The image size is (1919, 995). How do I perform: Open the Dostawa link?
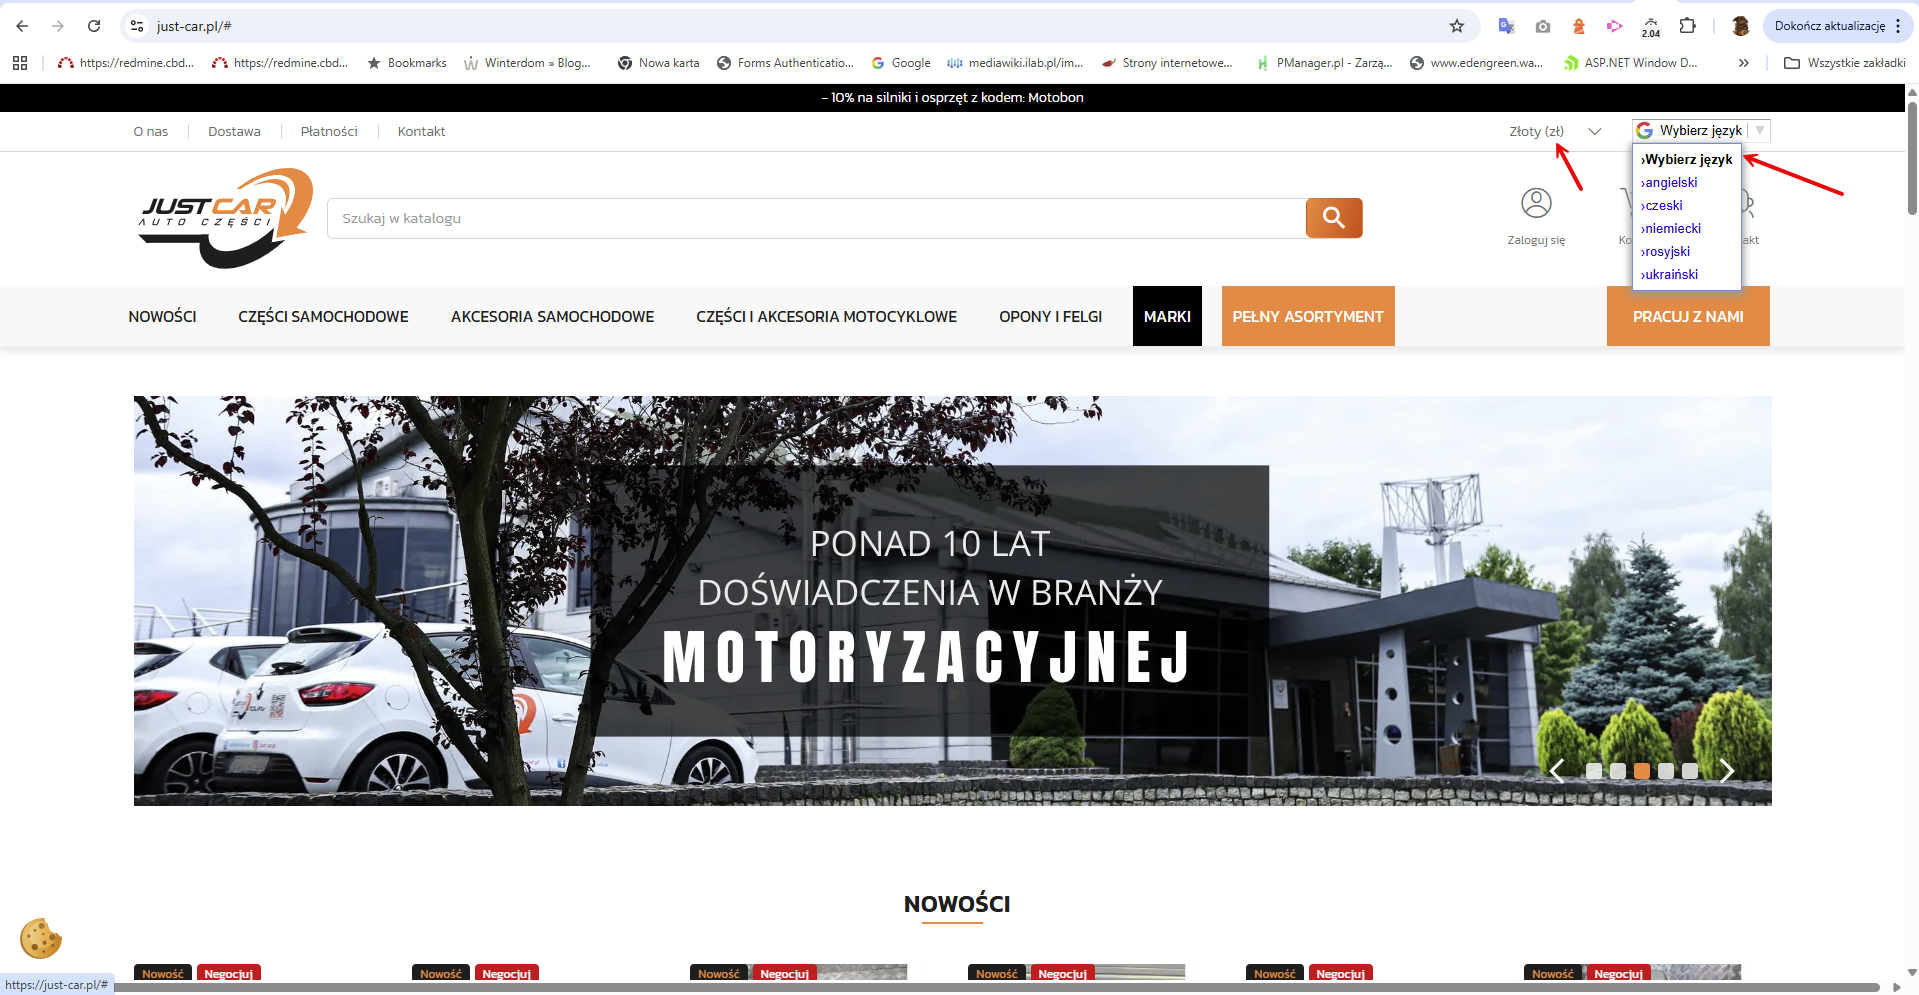coord(234,131)
